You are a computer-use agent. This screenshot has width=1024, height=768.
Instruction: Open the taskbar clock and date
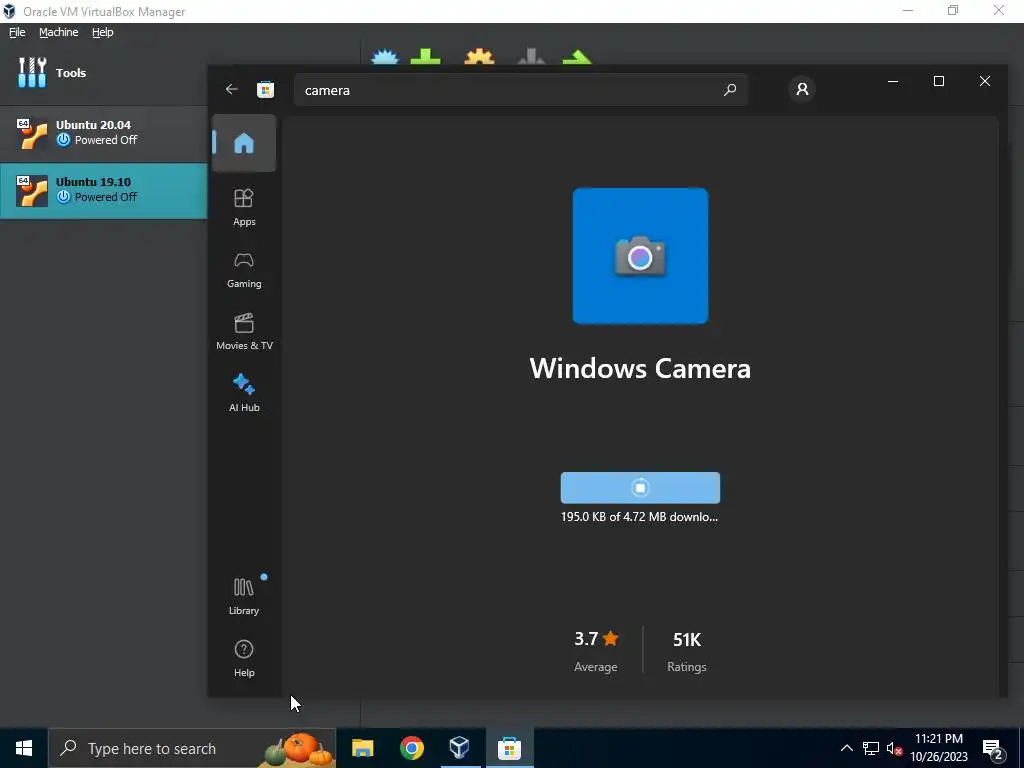pyautogui.click(x=939, y=748)
